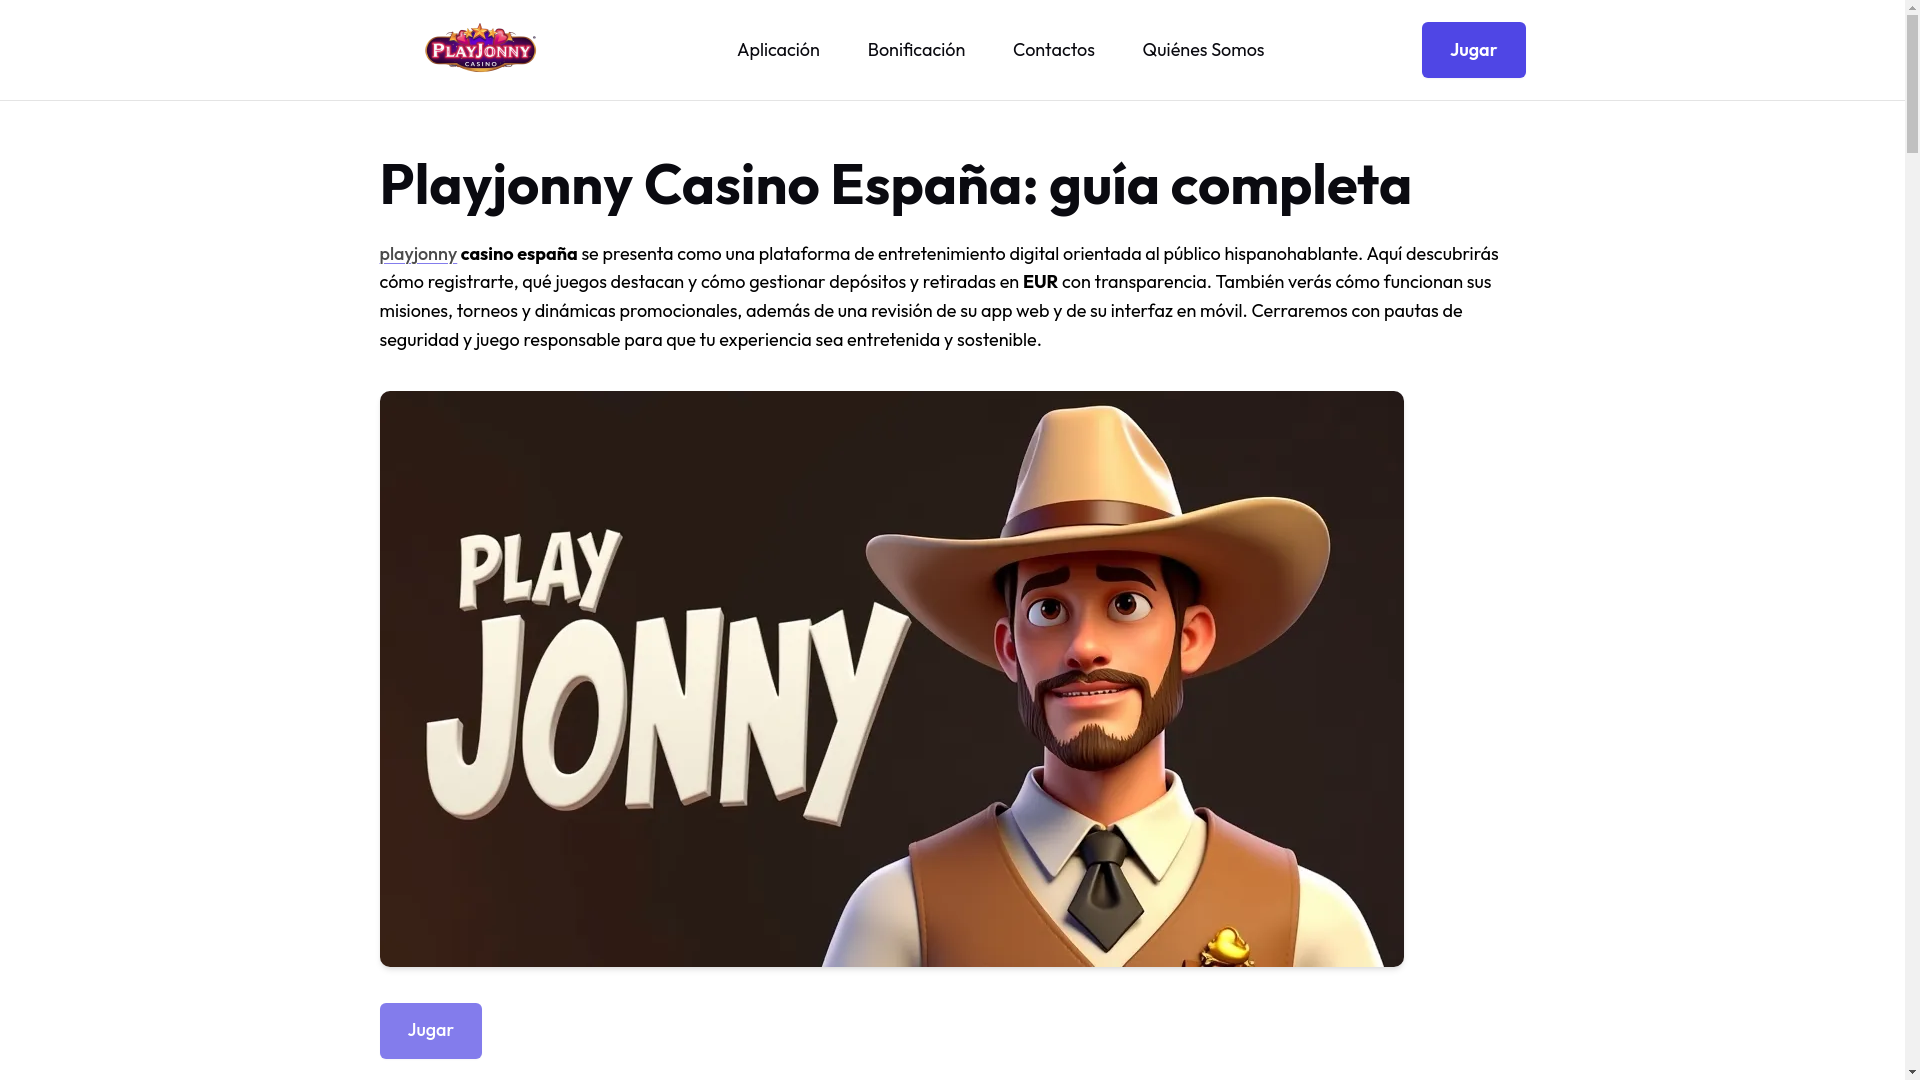1920x1080 pixels.
Task: Click the empty vertical scrollbar track
Action: [x=1912, y=600]
